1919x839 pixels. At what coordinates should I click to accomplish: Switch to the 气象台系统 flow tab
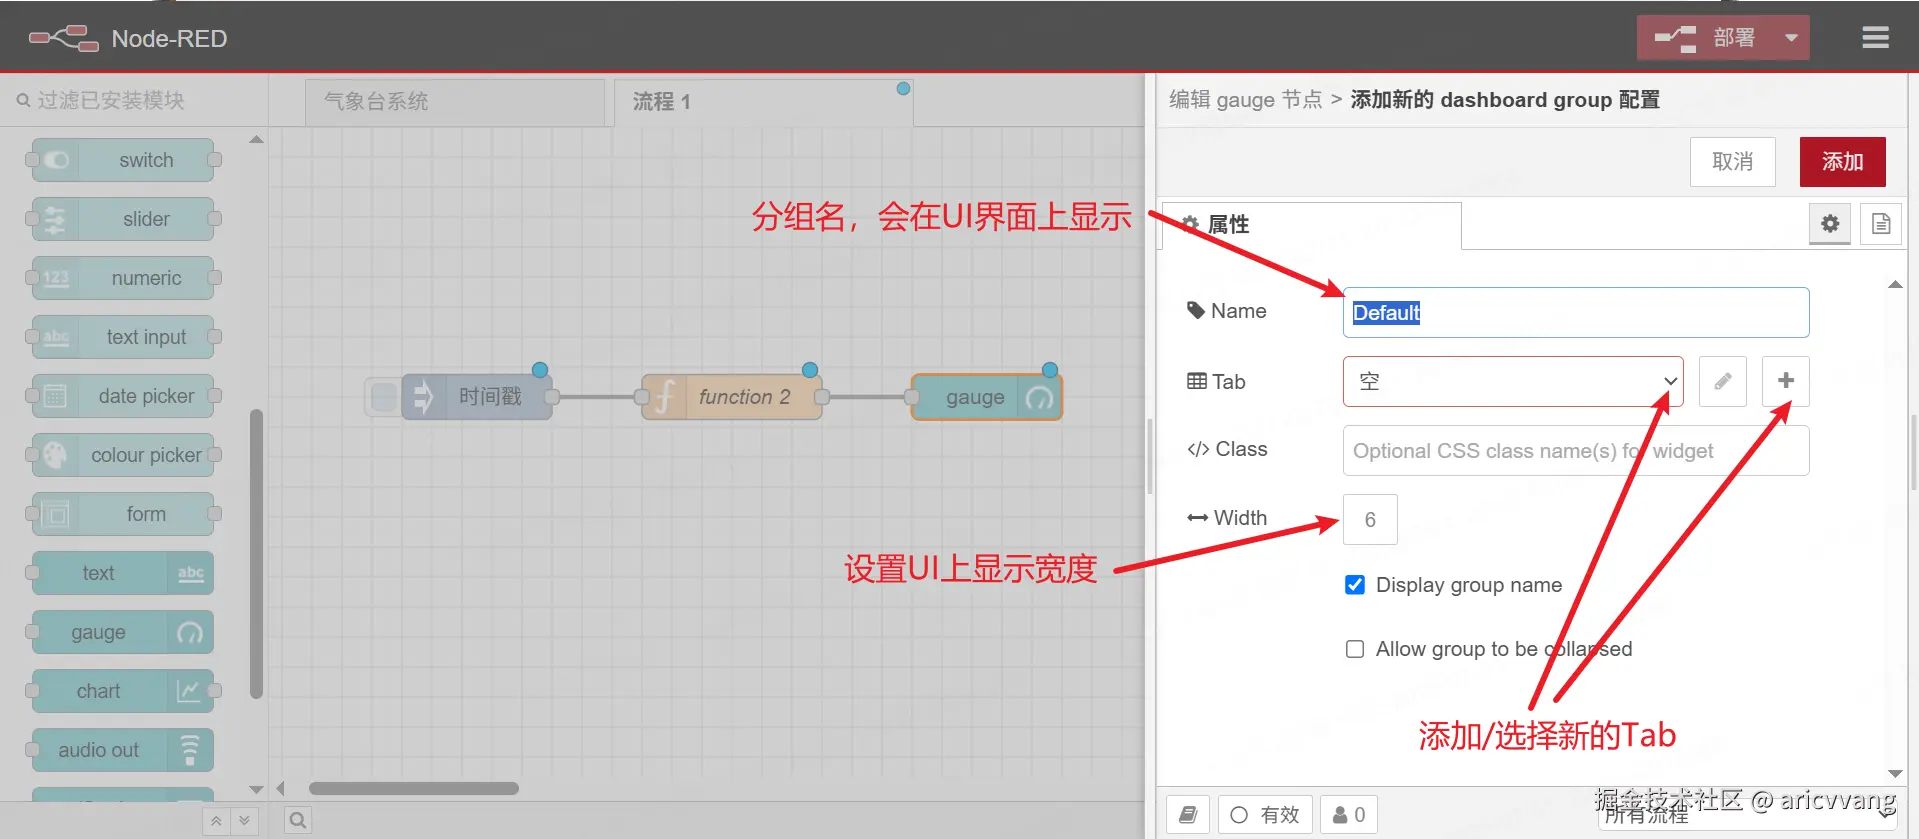pos(455,102)
